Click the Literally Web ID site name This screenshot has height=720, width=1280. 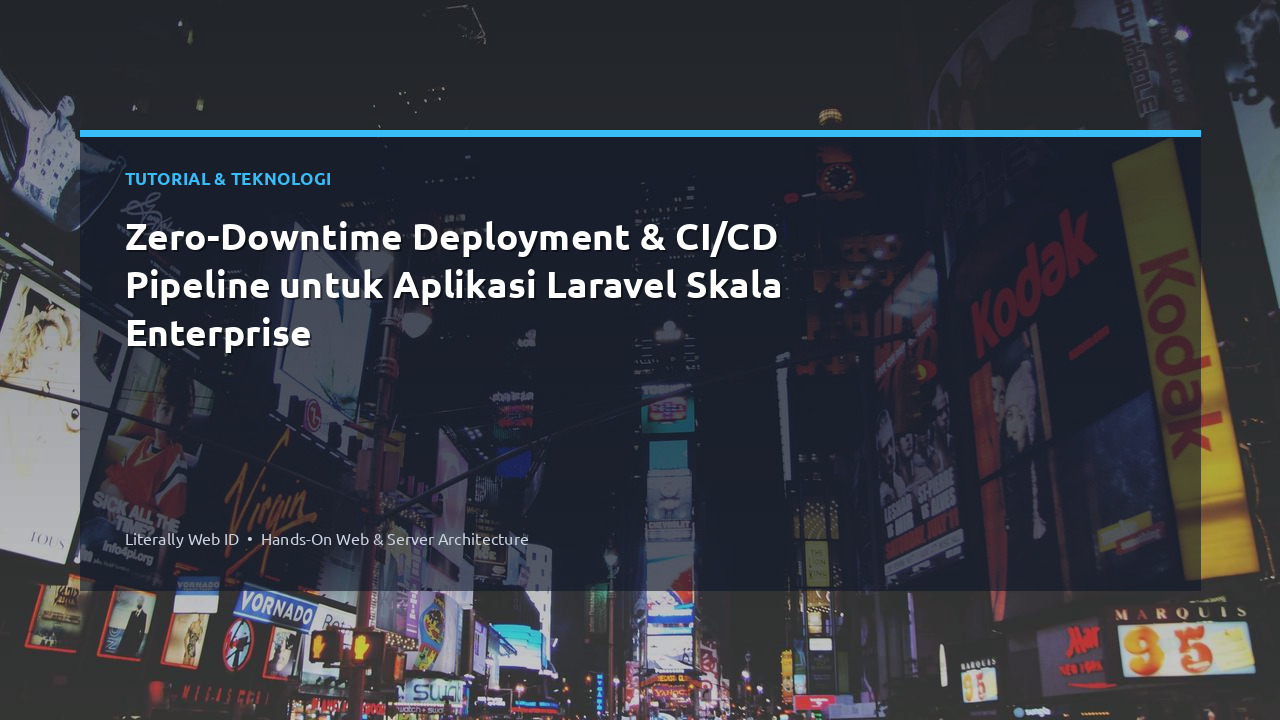(x=182, y=539)
